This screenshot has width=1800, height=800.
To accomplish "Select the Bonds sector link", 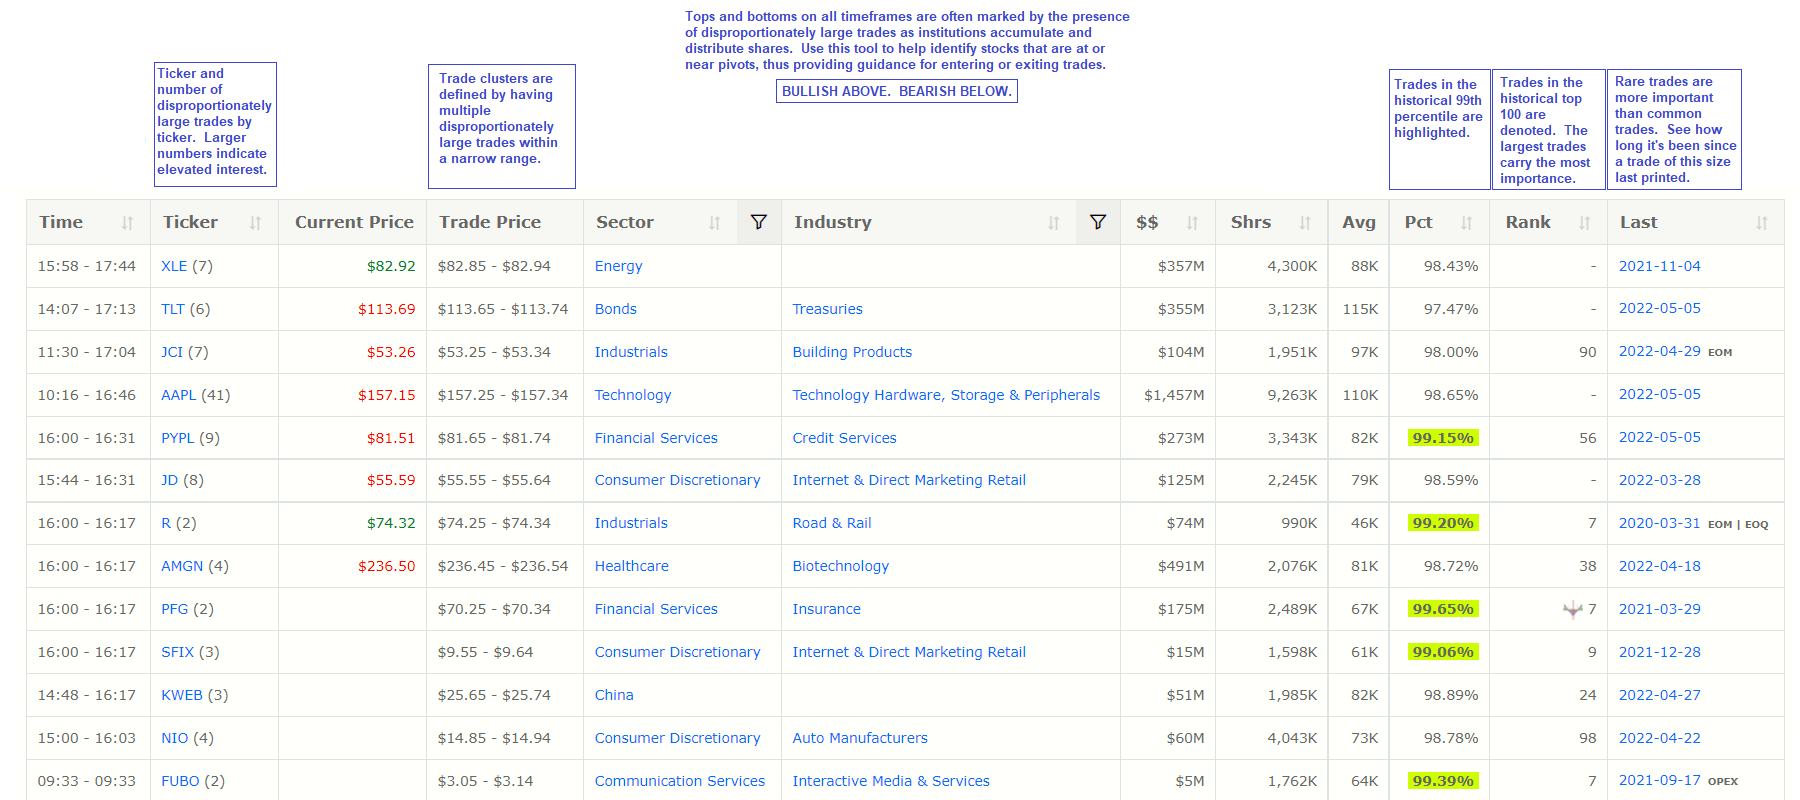I will point(616,309).
